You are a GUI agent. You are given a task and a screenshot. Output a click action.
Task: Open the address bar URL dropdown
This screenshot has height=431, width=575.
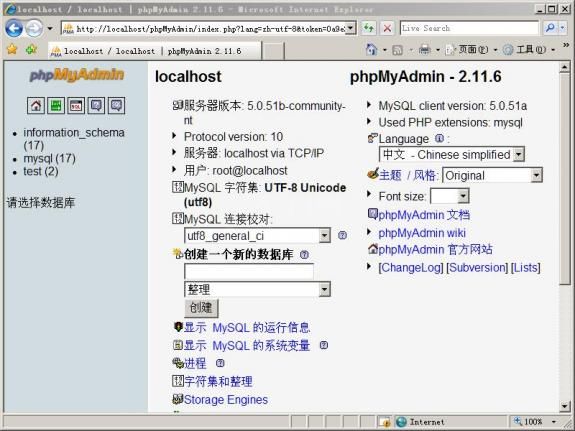tap(351, 28)
